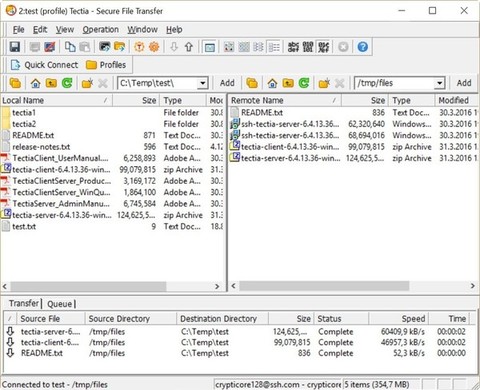Switch to the Queue tab
The image size is (480, 390).
[60, 304]
